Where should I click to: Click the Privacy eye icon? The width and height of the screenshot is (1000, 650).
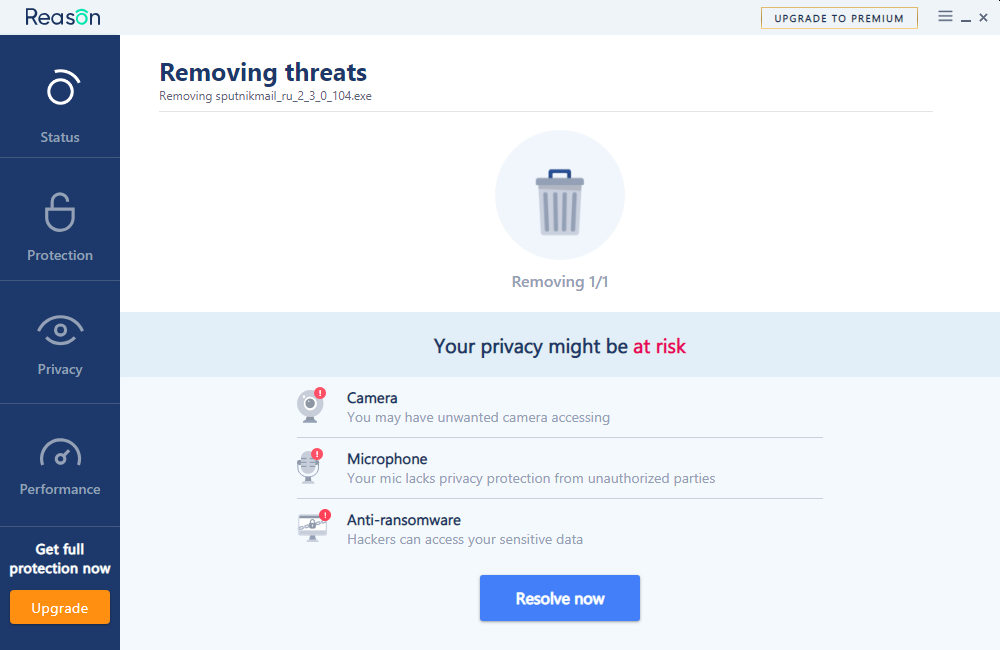(x=60, y=329)
